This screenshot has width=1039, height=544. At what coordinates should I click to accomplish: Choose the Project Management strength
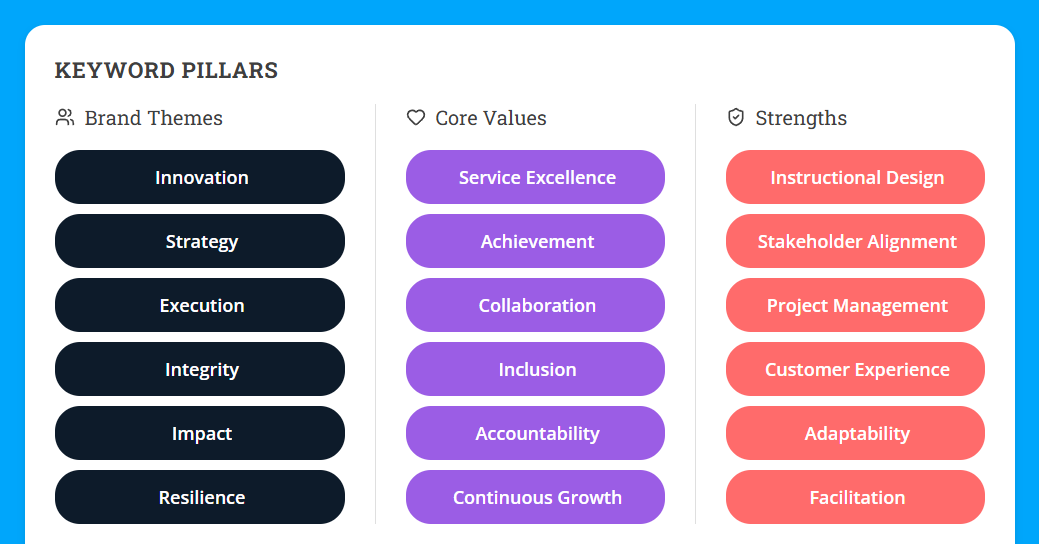pos(855,305)
